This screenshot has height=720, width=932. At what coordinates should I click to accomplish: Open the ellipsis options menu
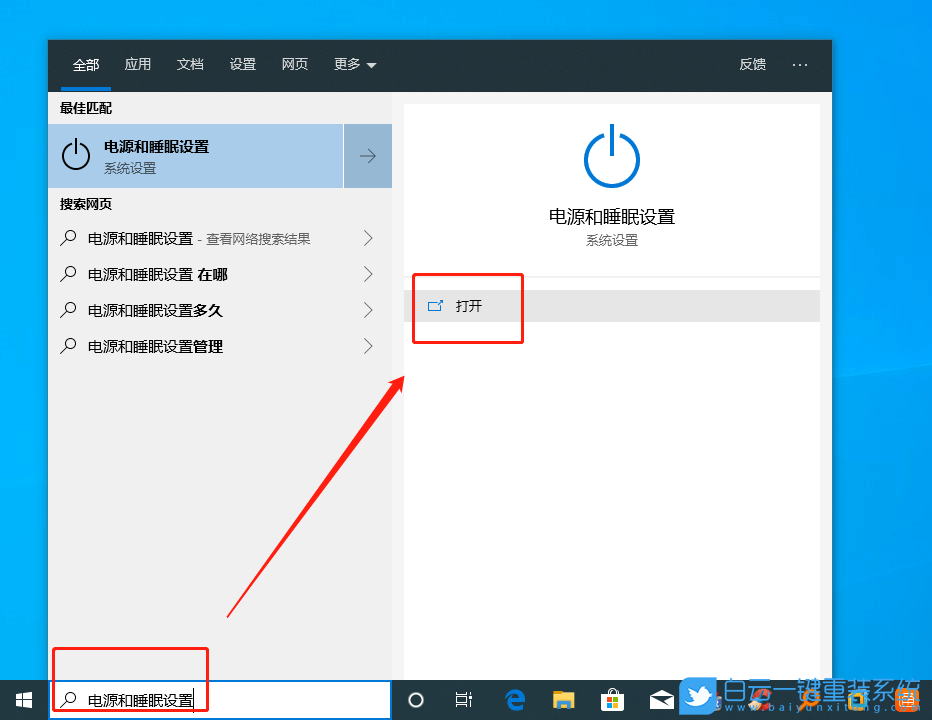[x=800, y=64]
